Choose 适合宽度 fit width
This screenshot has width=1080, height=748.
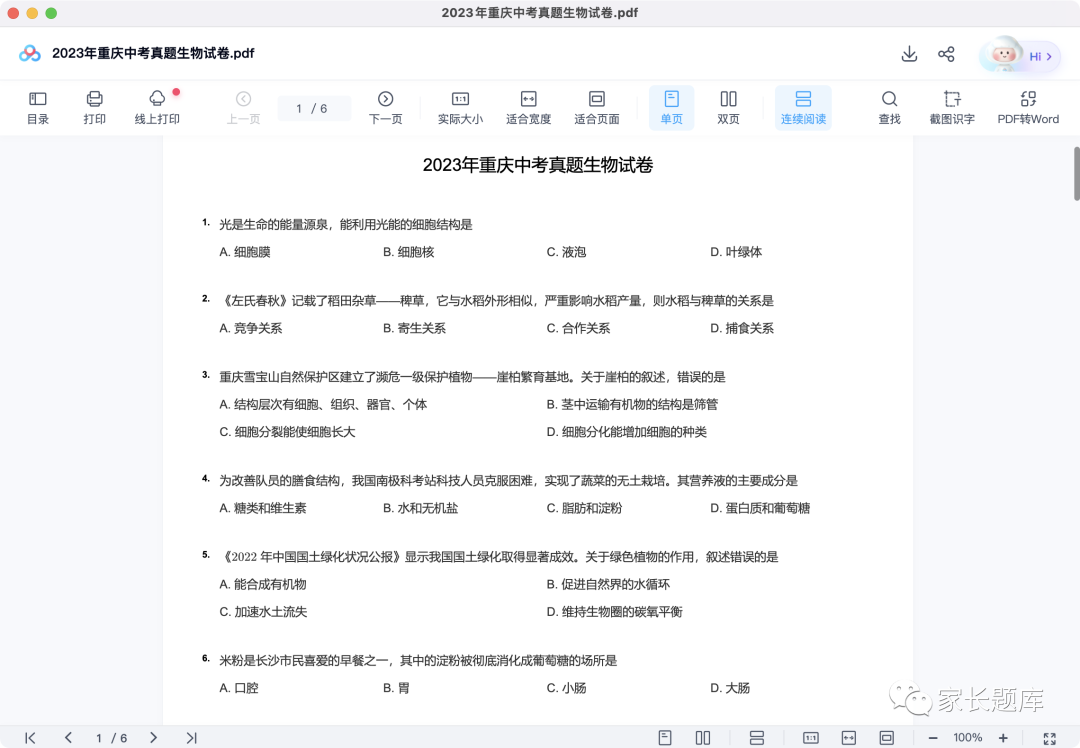[x=528, y=107]
